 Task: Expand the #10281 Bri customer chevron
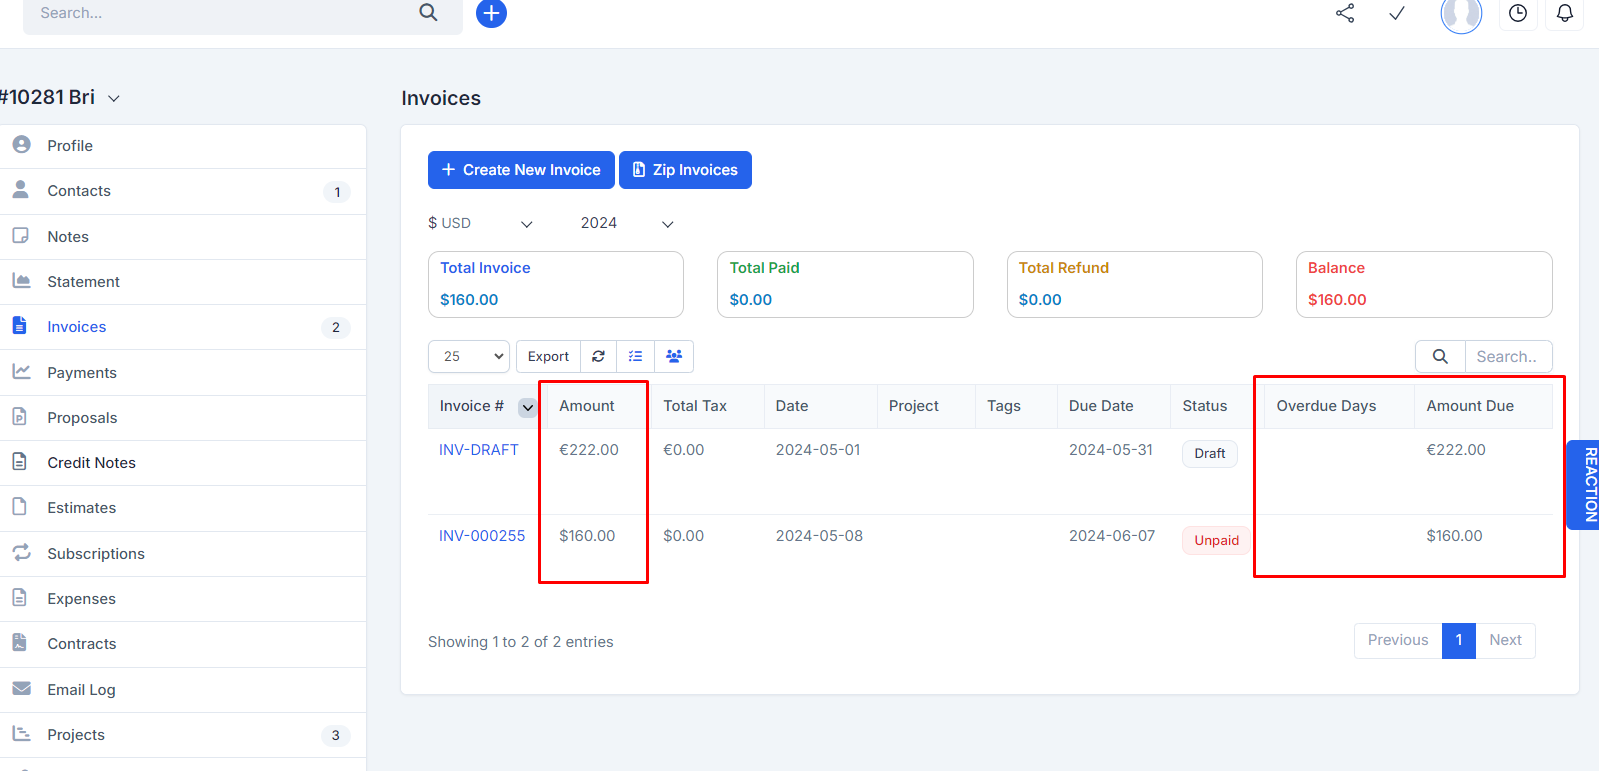[114, 99]
